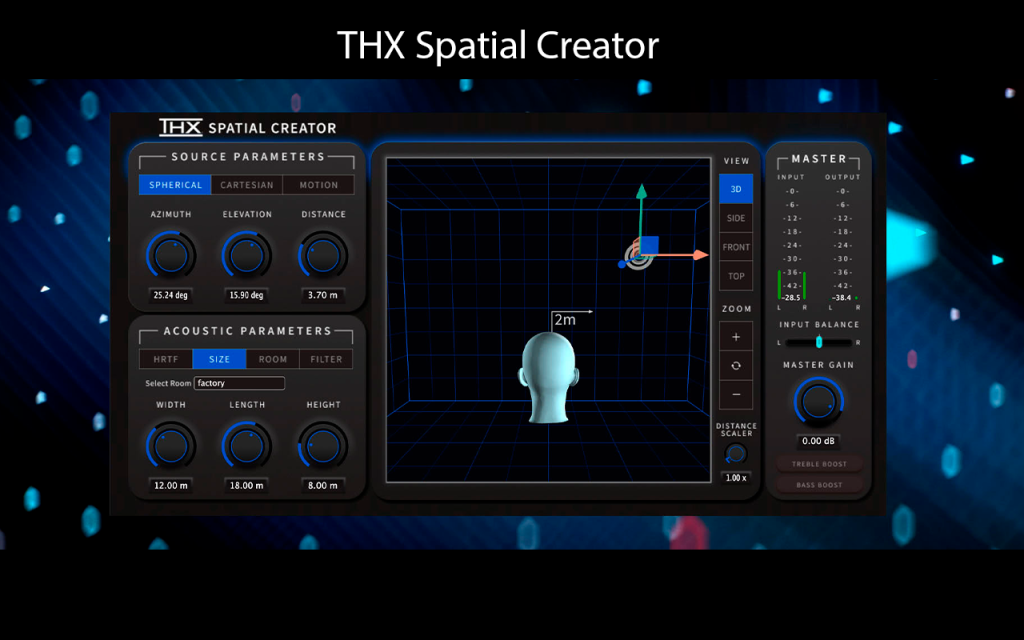Viewport: 1024px width, 640px height.
Task: Switch to the Cartesian tab
Action: [247, 185]
